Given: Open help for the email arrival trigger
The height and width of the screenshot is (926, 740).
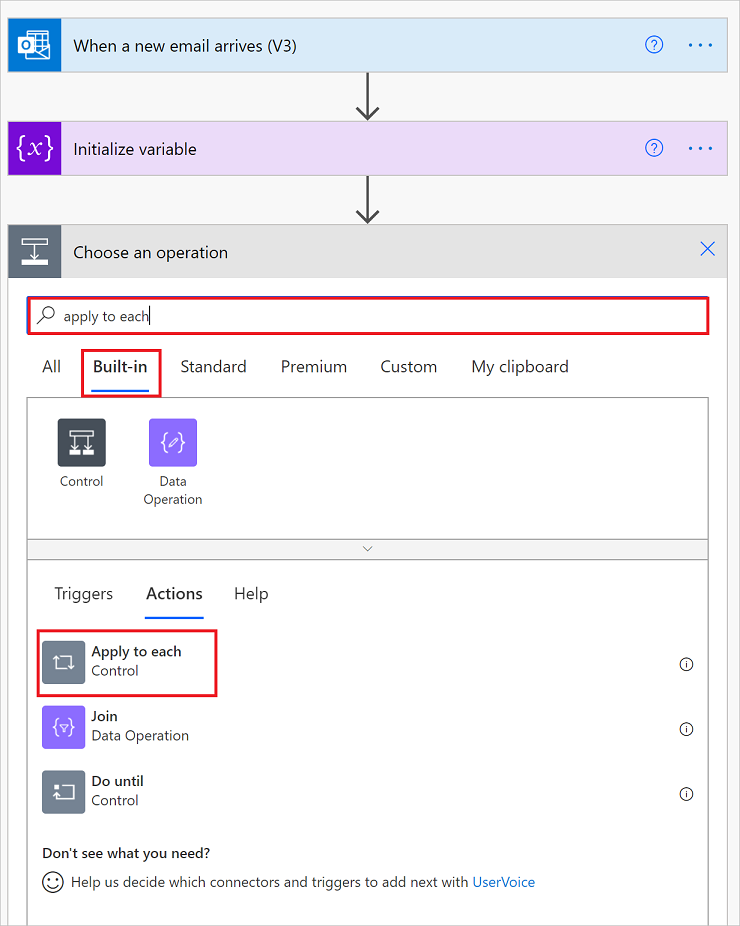Looking at the screenshot, I should coord(654,44).
